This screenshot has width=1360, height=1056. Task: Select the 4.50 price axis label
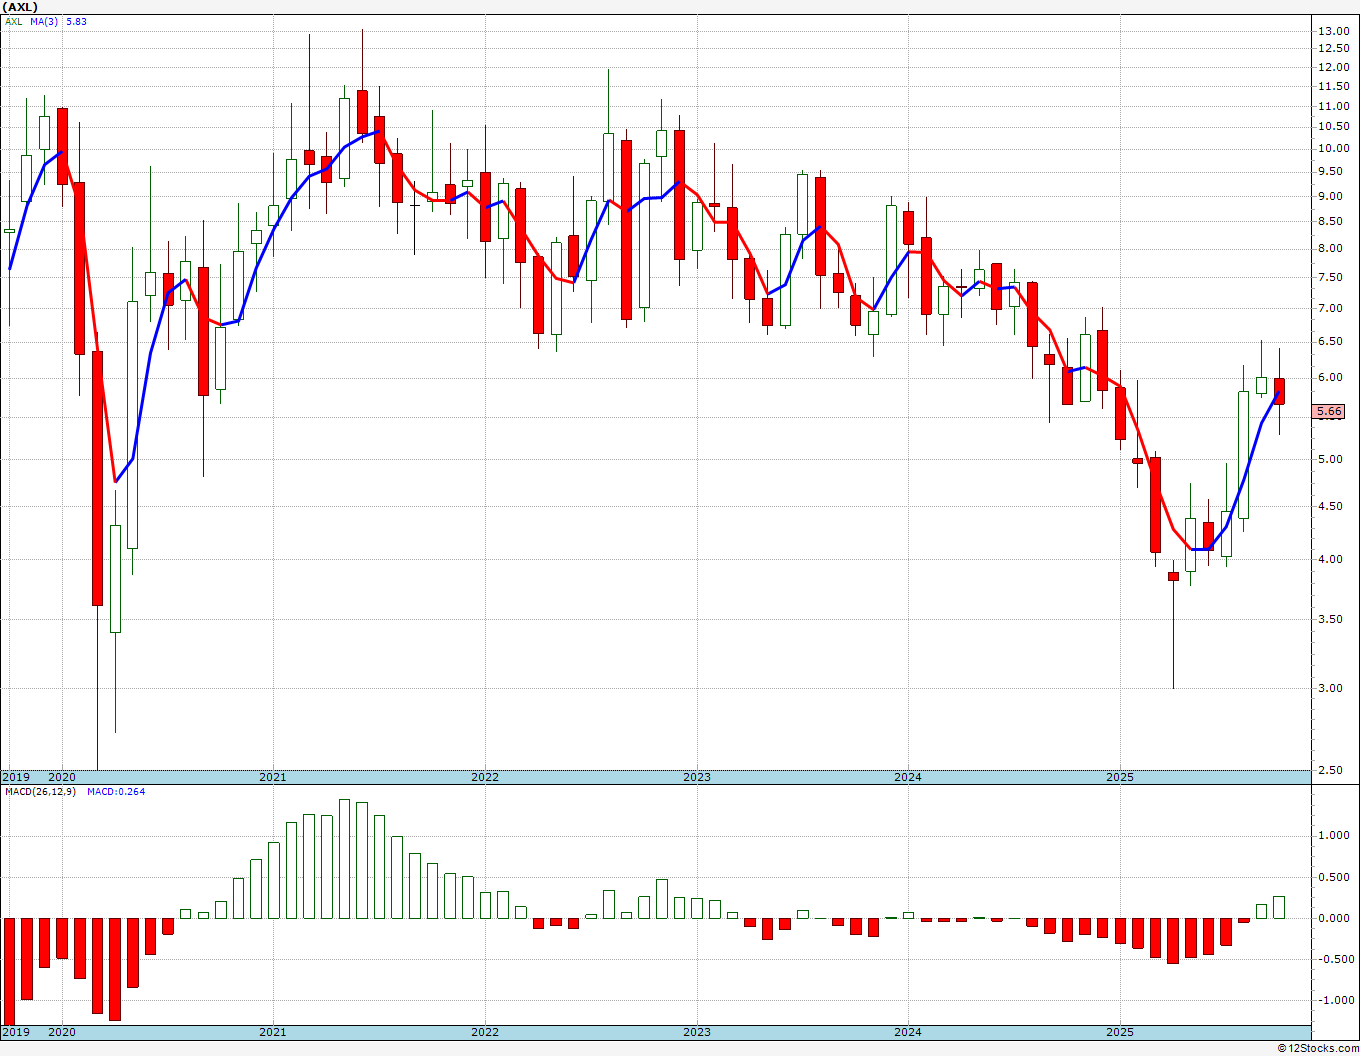[x=1330, y=506]
